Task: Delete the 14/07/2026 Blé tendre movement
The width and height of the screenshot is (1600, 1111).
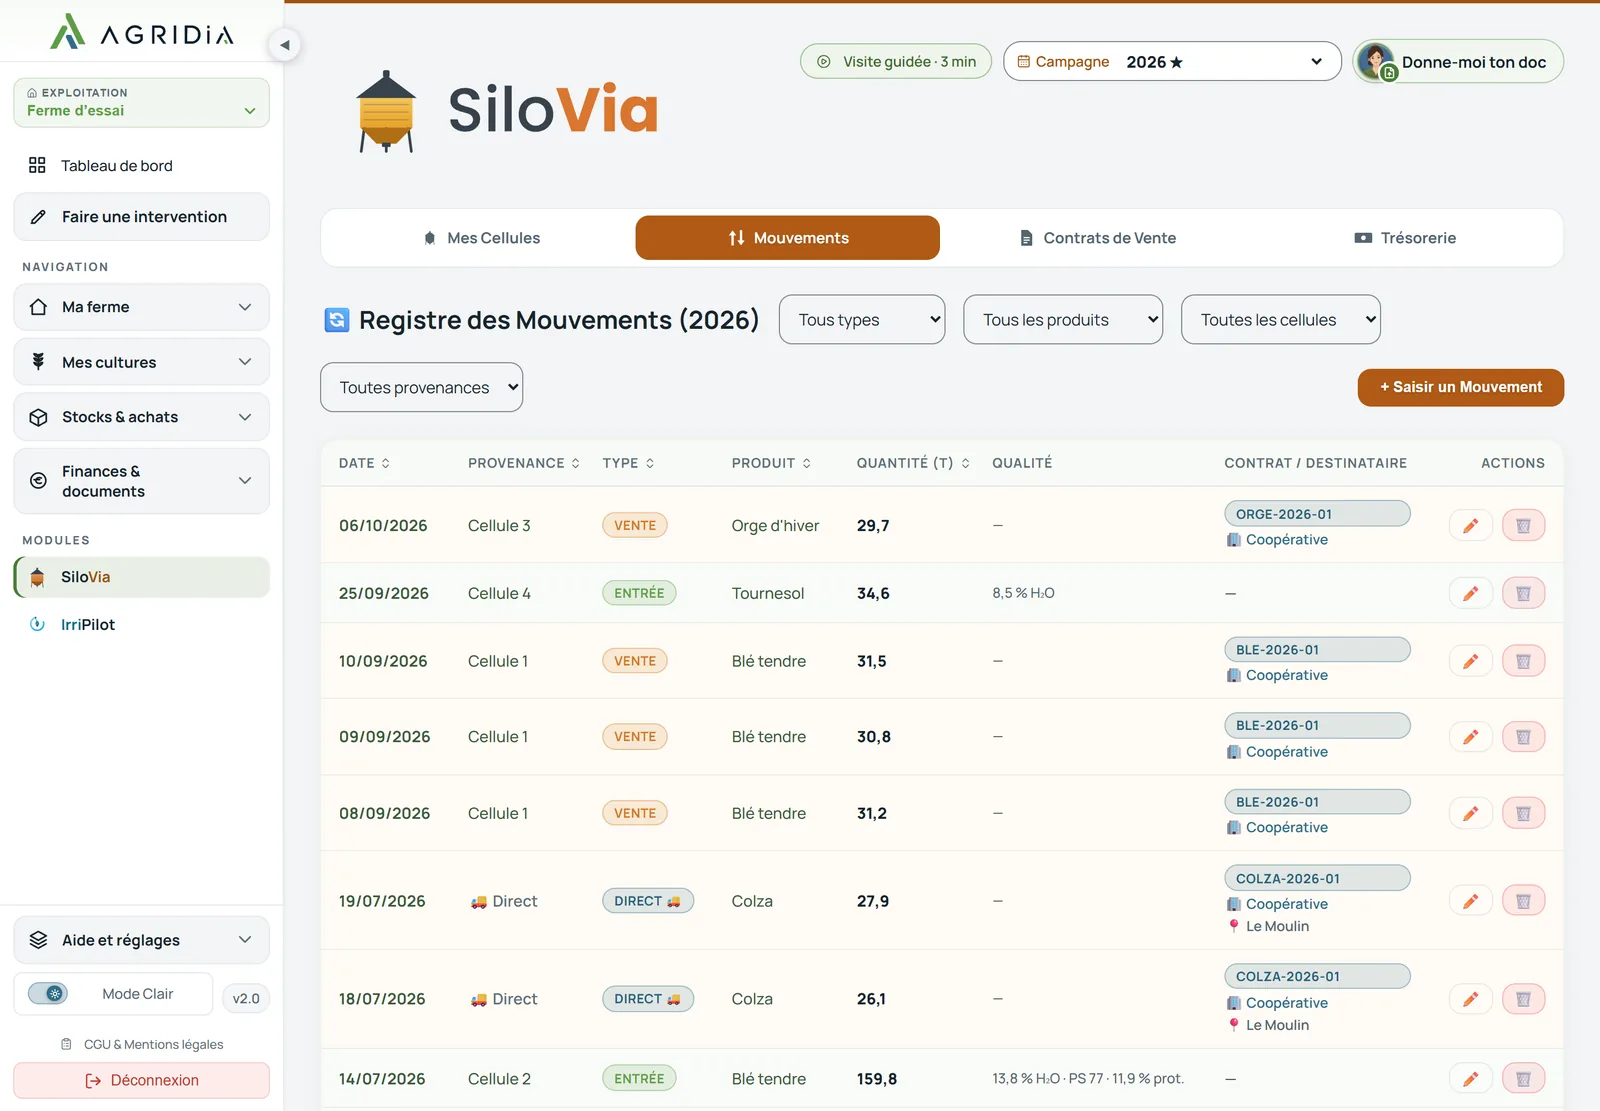Action: pyautogui.click(x=1523, y=1079)
